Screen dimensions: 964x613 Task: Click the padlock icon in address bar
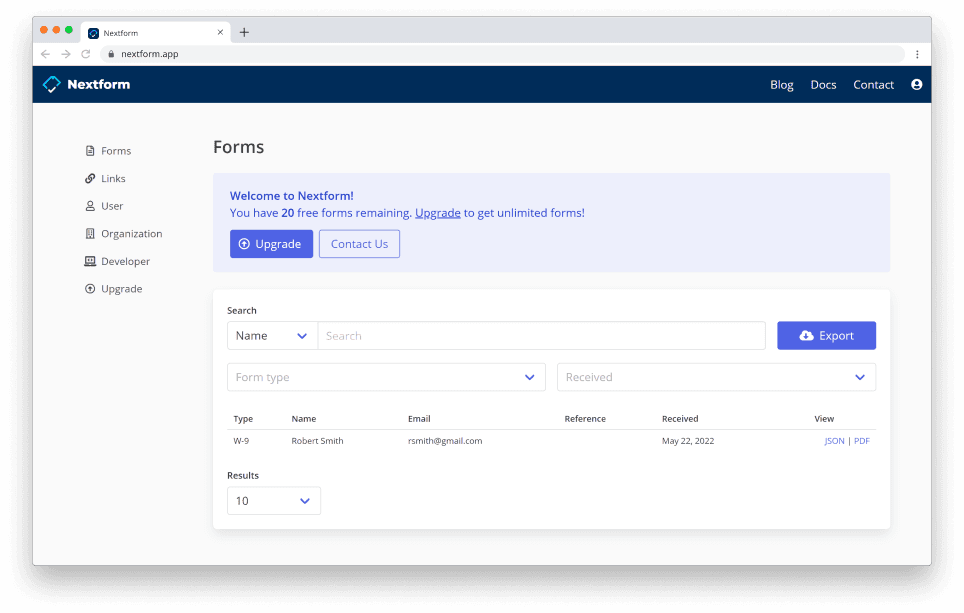(x=111, y=54)
